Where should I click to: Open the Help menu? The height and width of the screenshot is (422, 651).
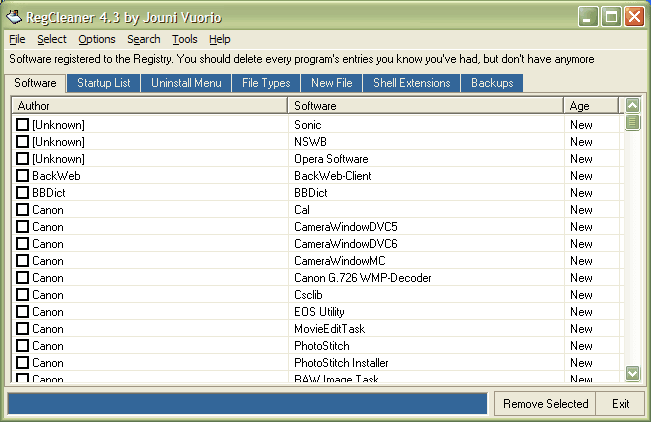[220, 39]
